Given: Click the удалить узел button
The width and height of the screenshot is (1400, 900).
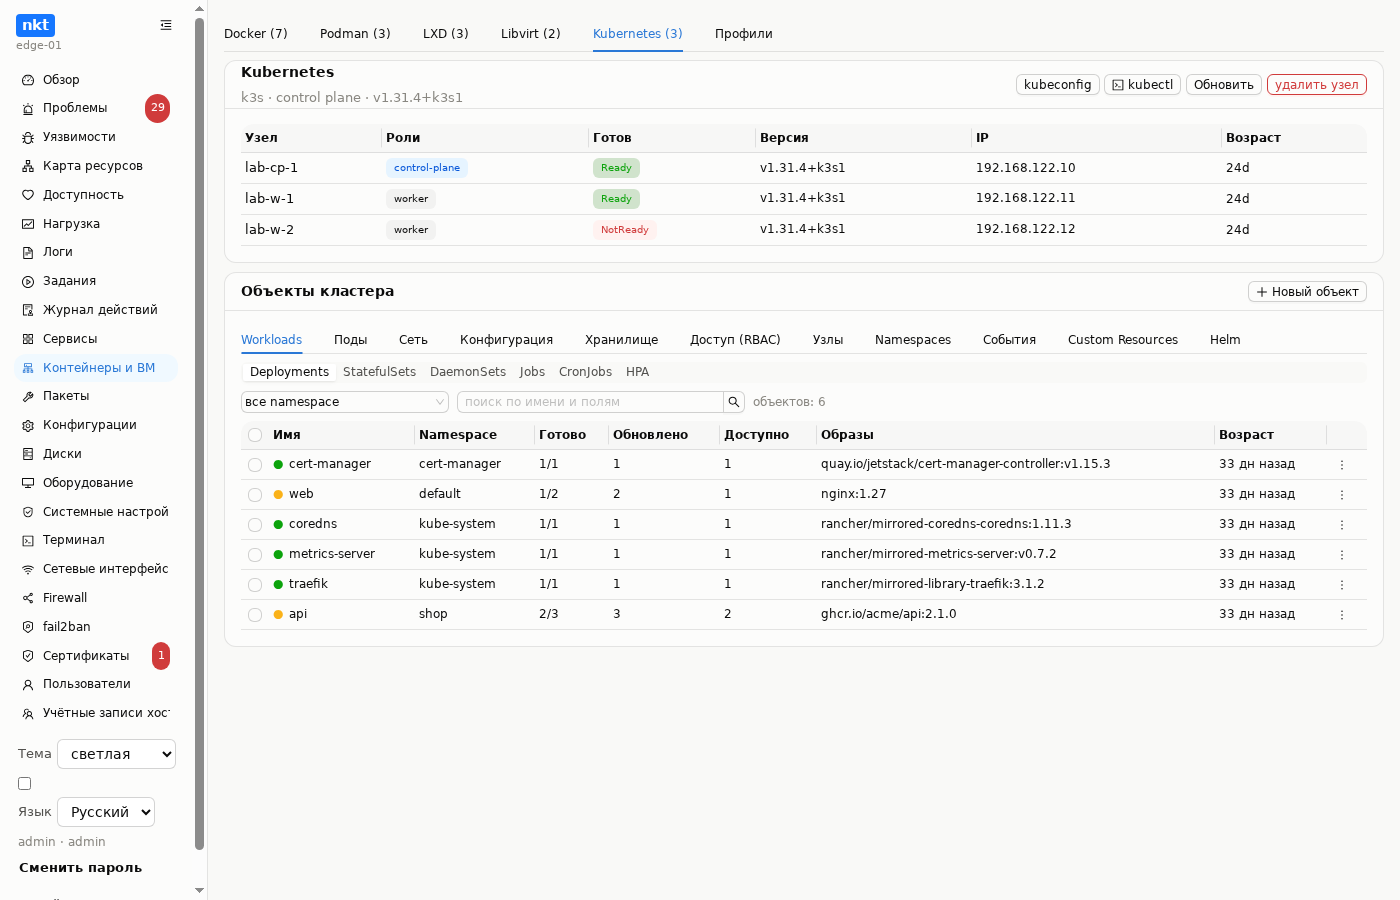Looking at the screenshot, I should (1317, 85).
